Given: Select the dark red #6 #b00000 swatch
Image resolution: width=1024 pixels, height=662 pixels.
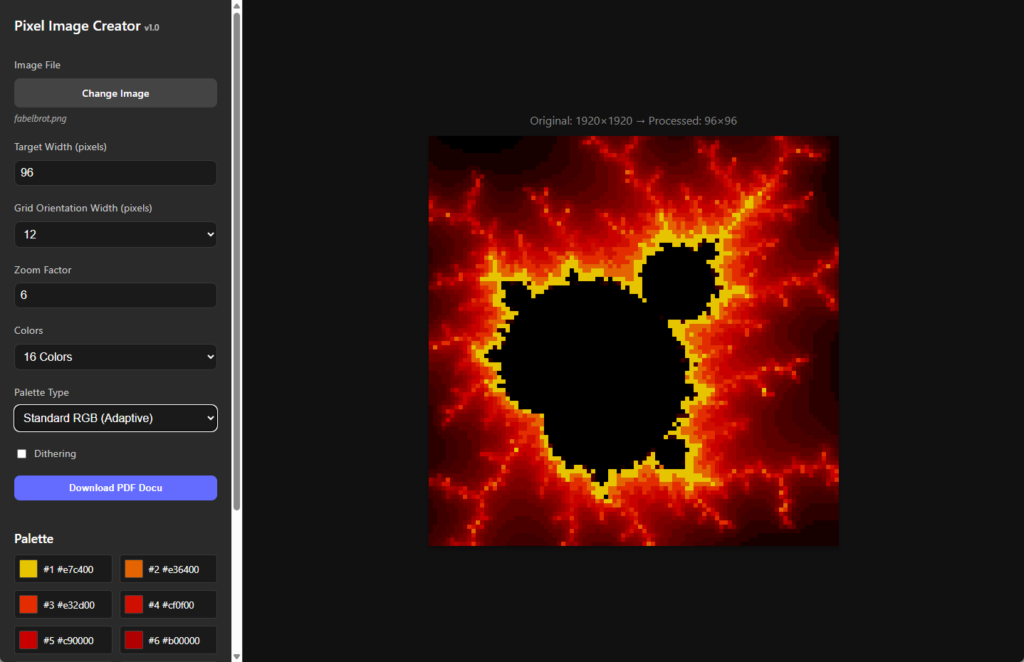Looking at the screenshot, I should click(133, 640).
